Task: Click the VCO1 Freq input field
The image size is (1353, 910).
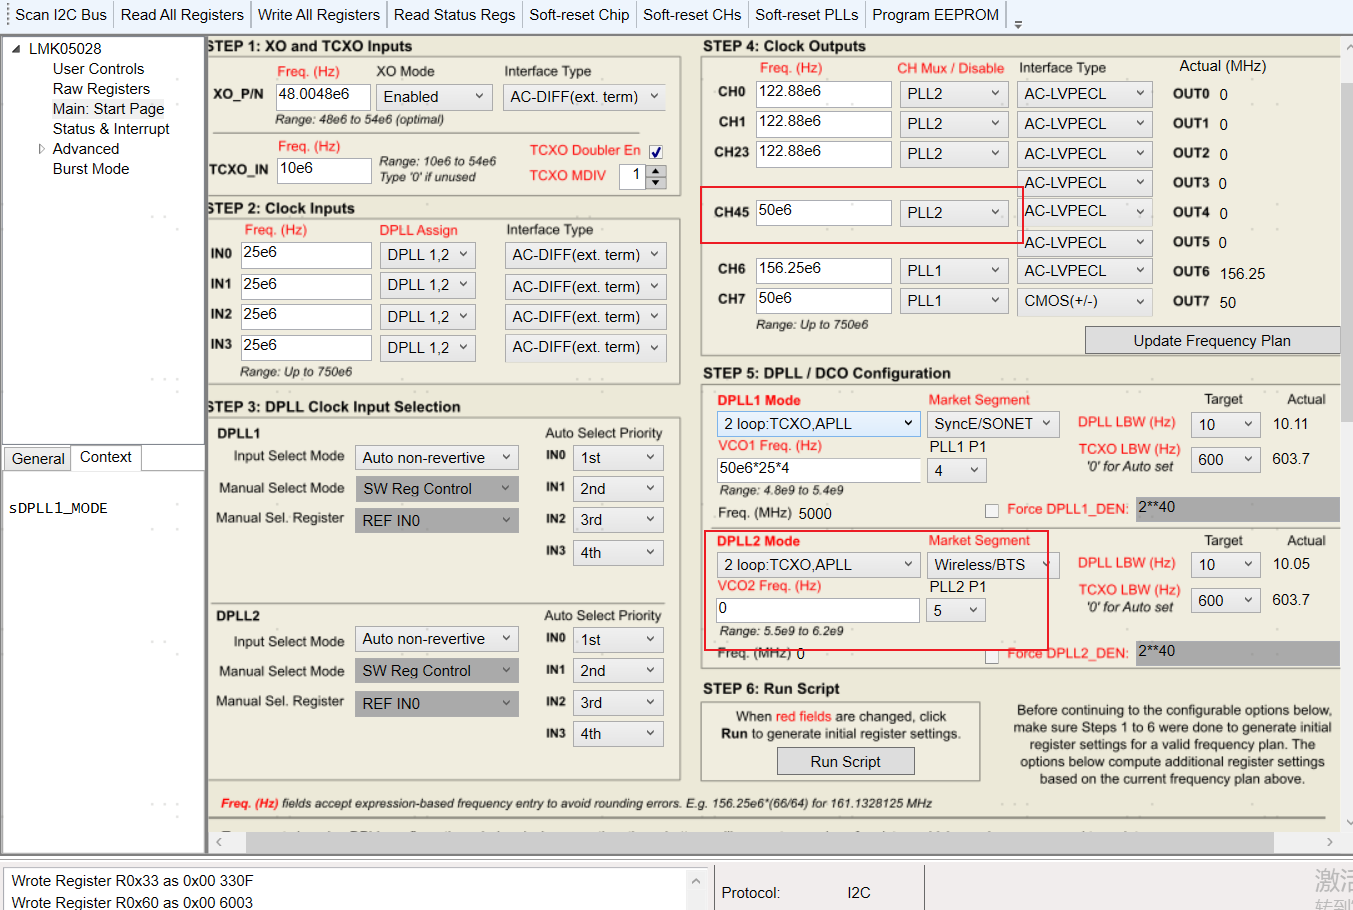Action: [x=818, y=470]
